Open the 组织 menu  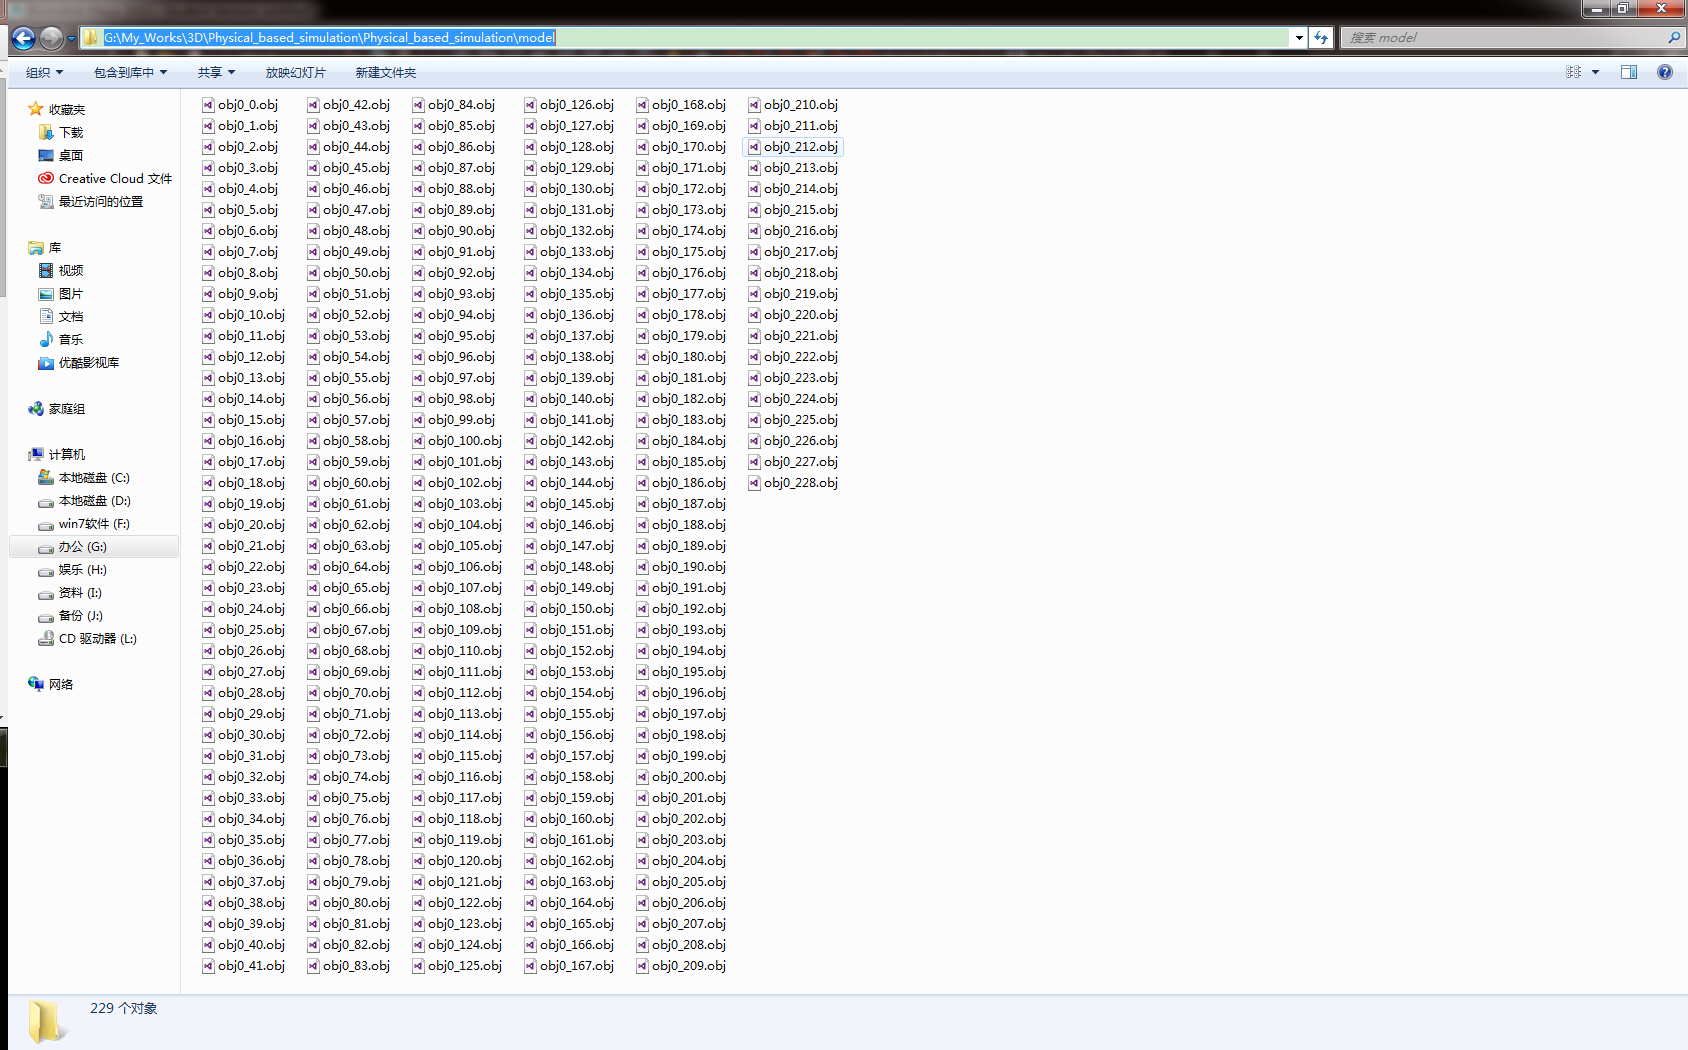click(44, 72)
